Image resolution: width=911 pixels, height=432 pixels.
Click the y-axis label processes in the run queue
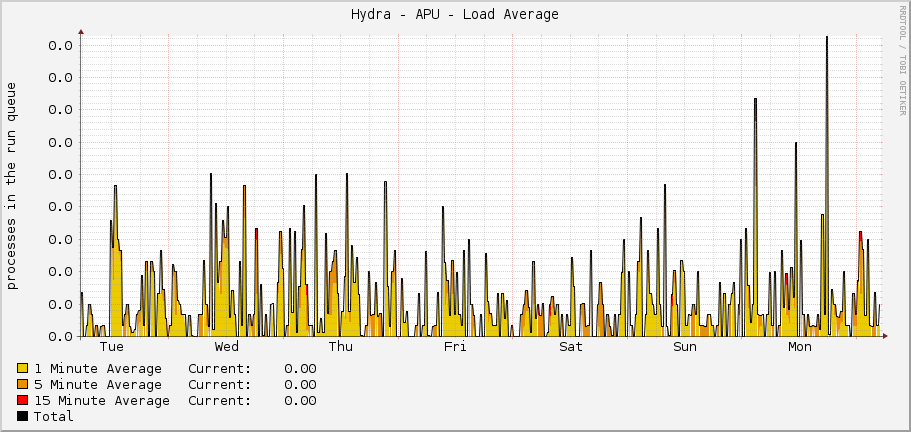pos(12,185)
